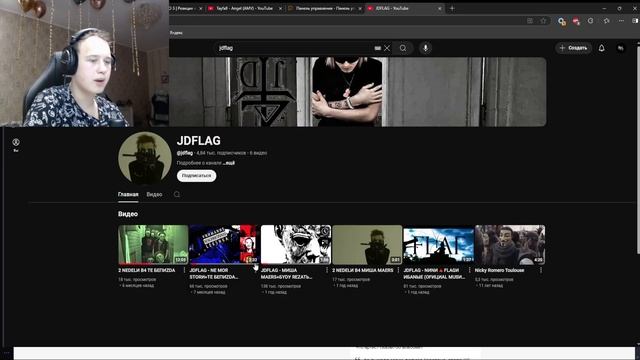This screenshot has width=640, height=360.
Task: Open the Вы sidebar item
Action: click(x=16, y=145)
